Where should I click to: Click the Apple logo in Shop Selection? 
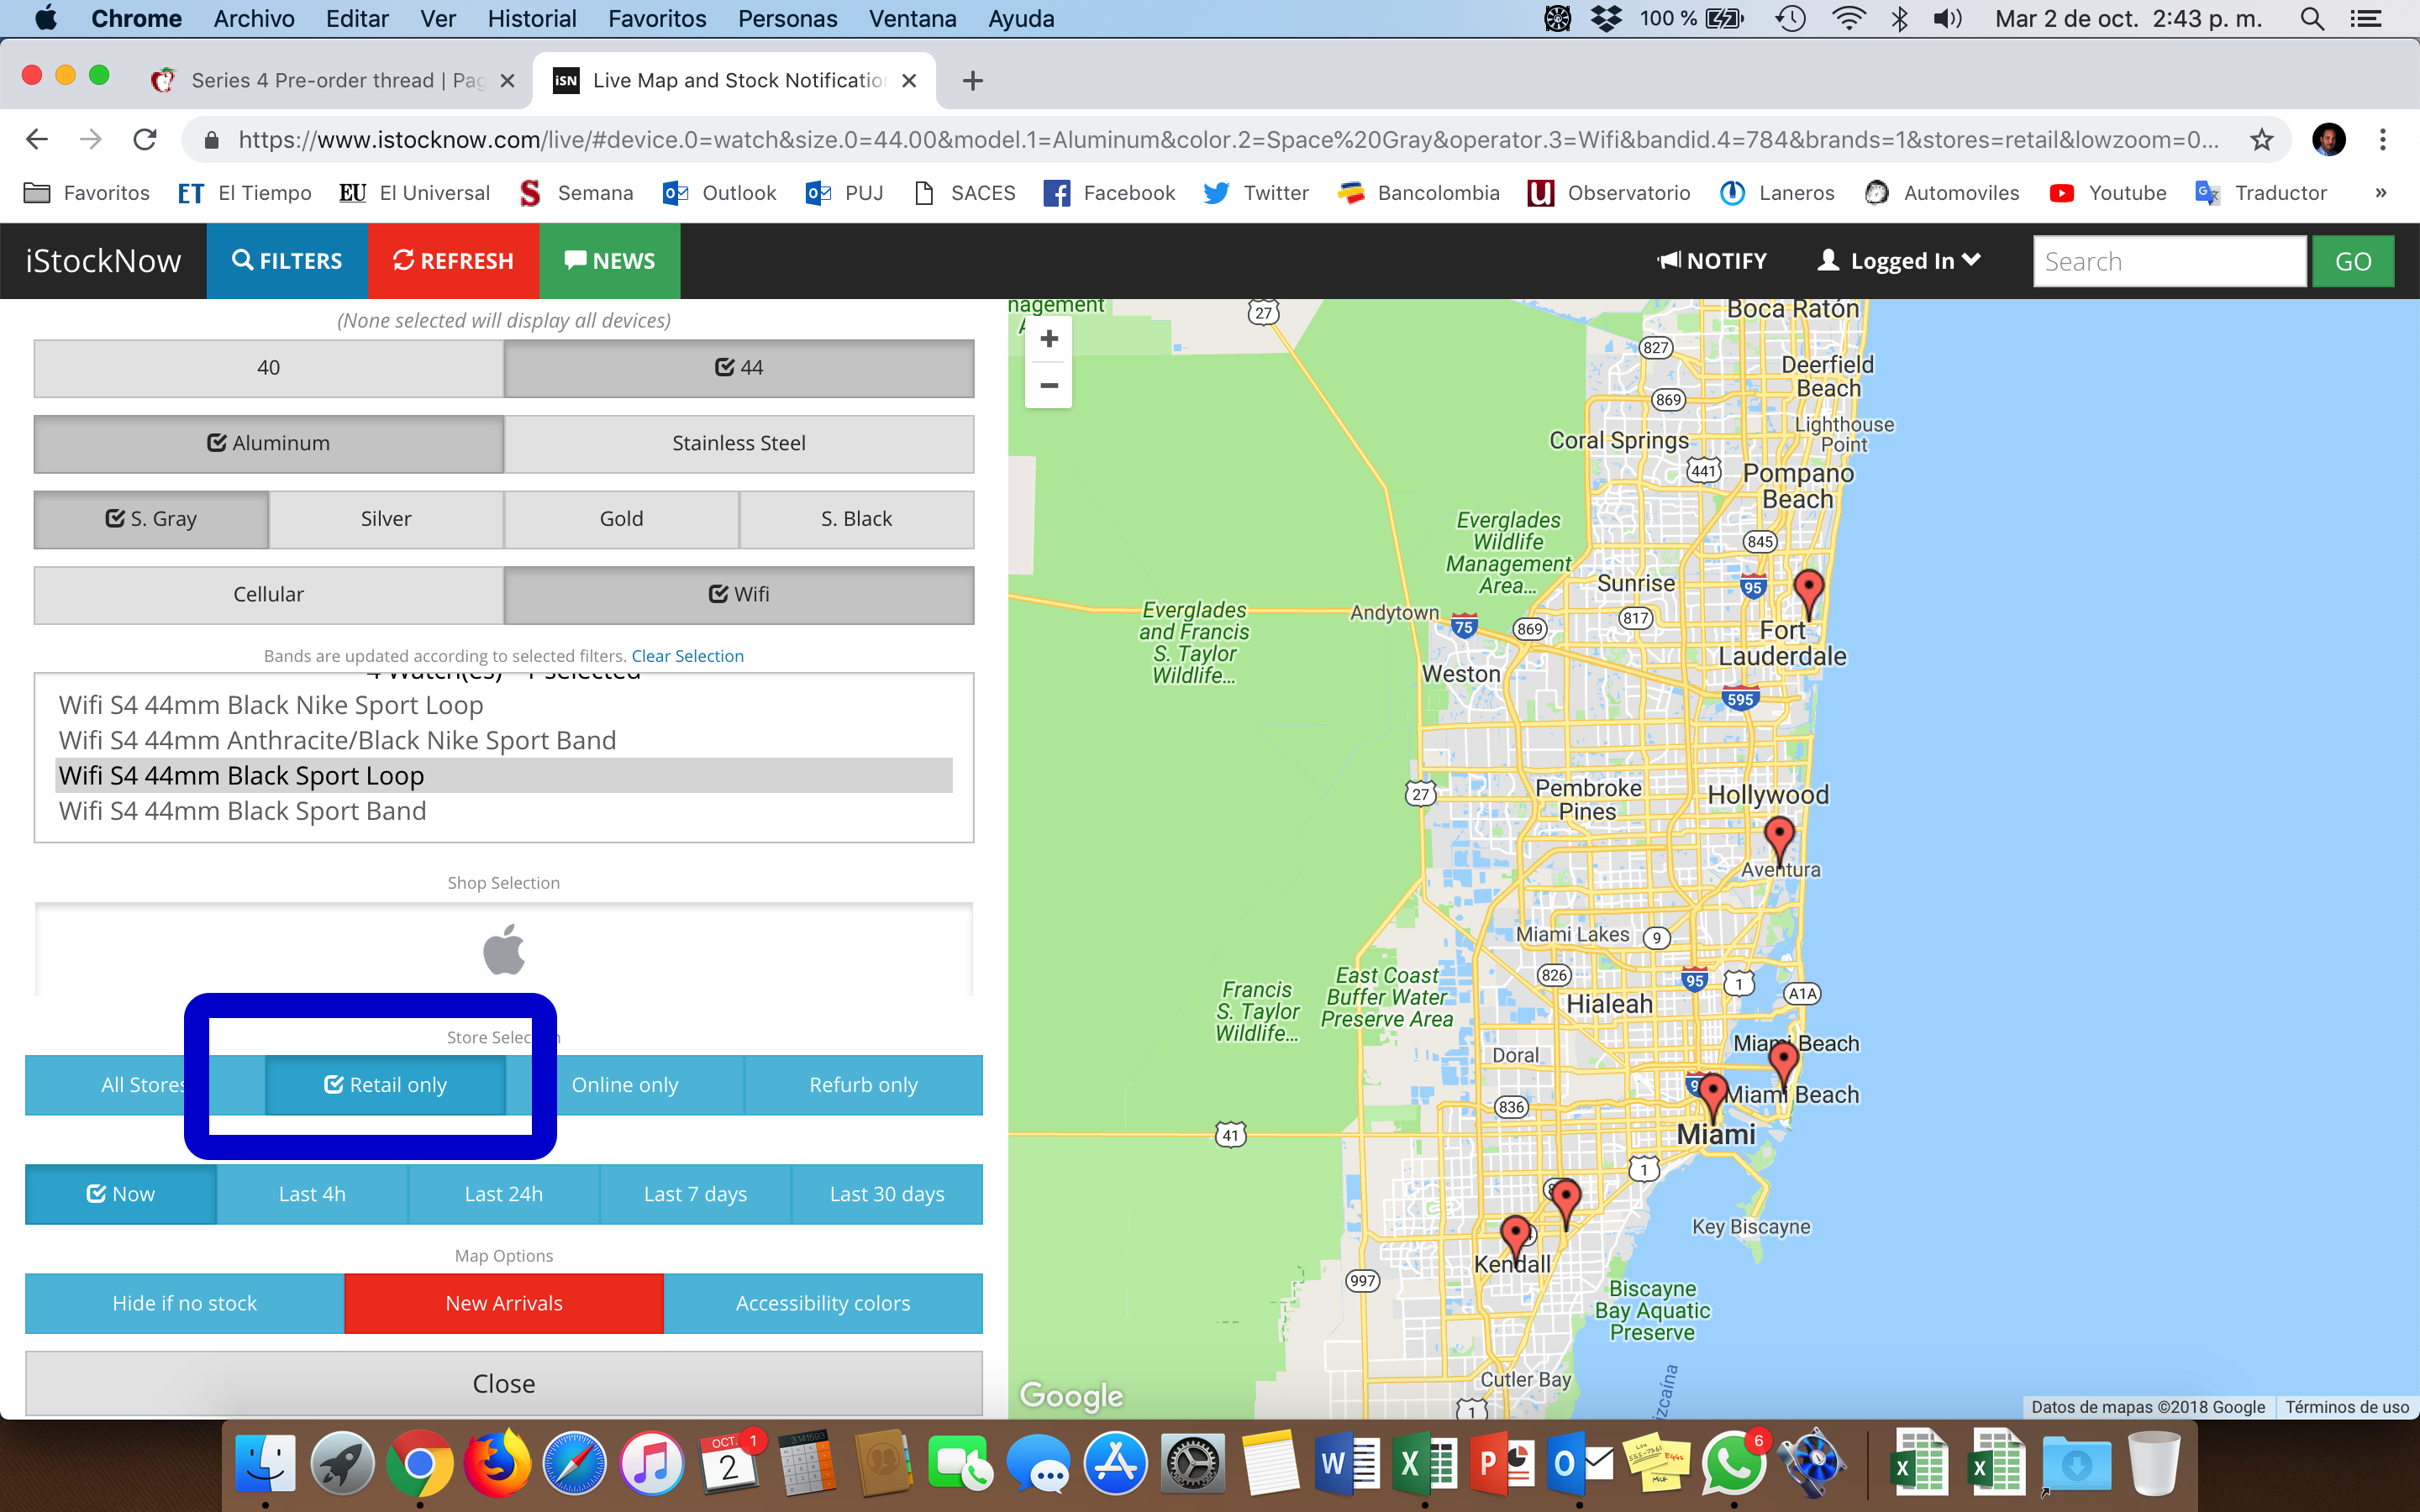point(504,950)
